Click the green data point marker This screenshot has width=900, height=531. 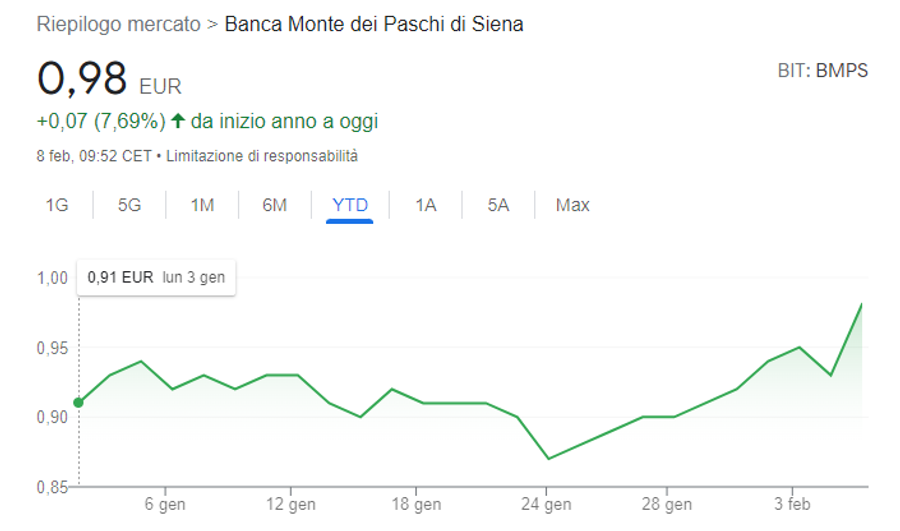79,402
